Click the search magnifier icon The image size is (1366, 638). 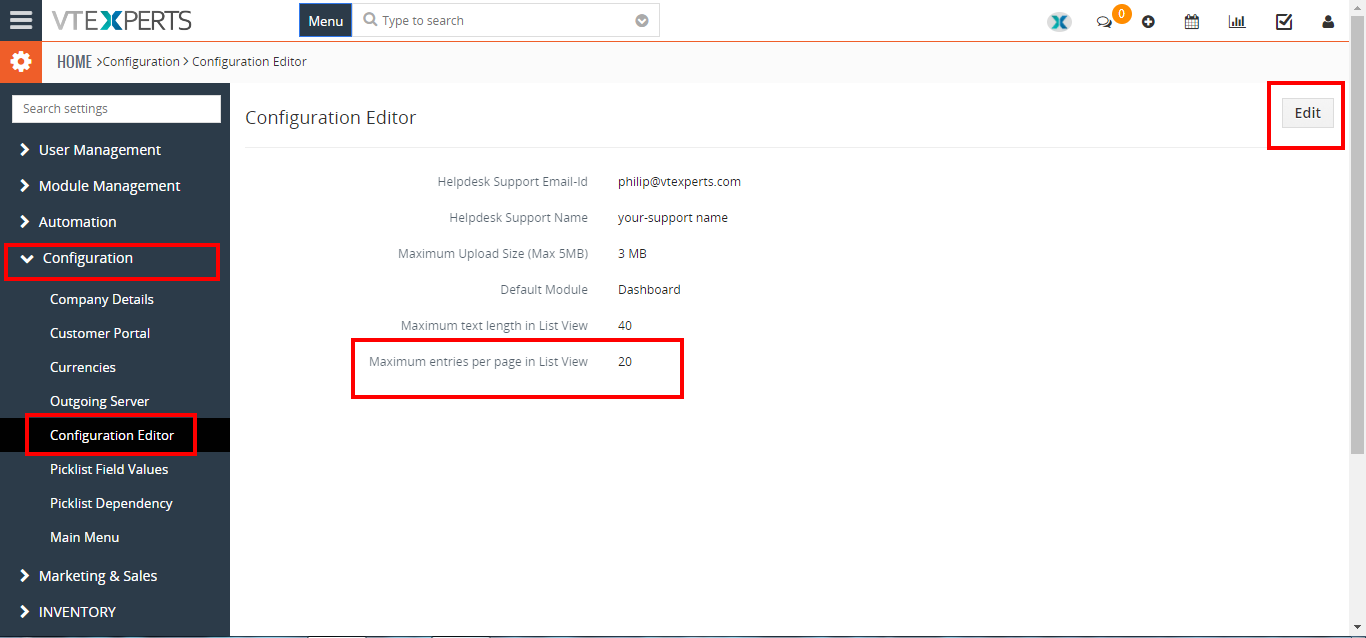[x=371, y=20]
